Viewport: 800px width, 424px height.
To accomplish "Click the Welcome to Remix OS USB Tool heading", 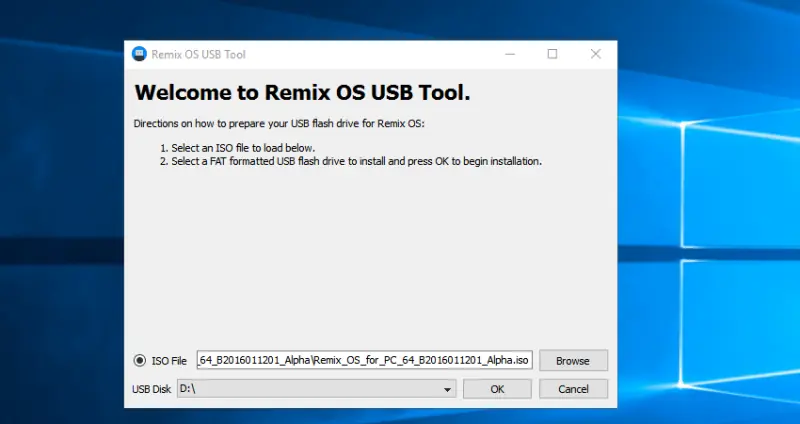I will click(x=302, y=92).
